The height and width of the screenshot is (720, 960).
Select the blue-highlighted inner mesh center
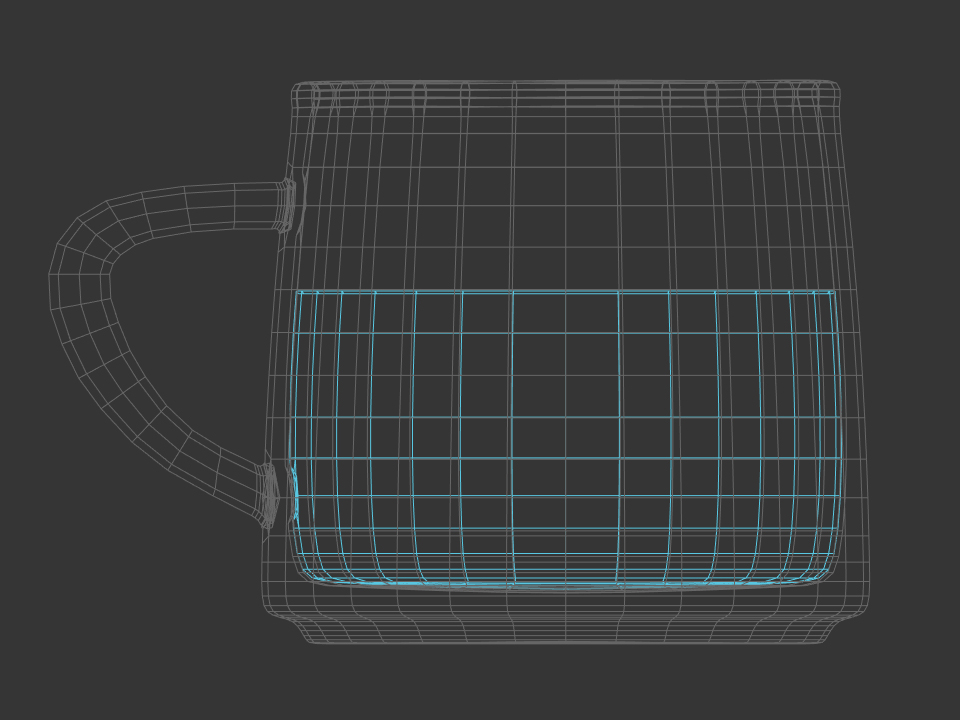(565, 435)
